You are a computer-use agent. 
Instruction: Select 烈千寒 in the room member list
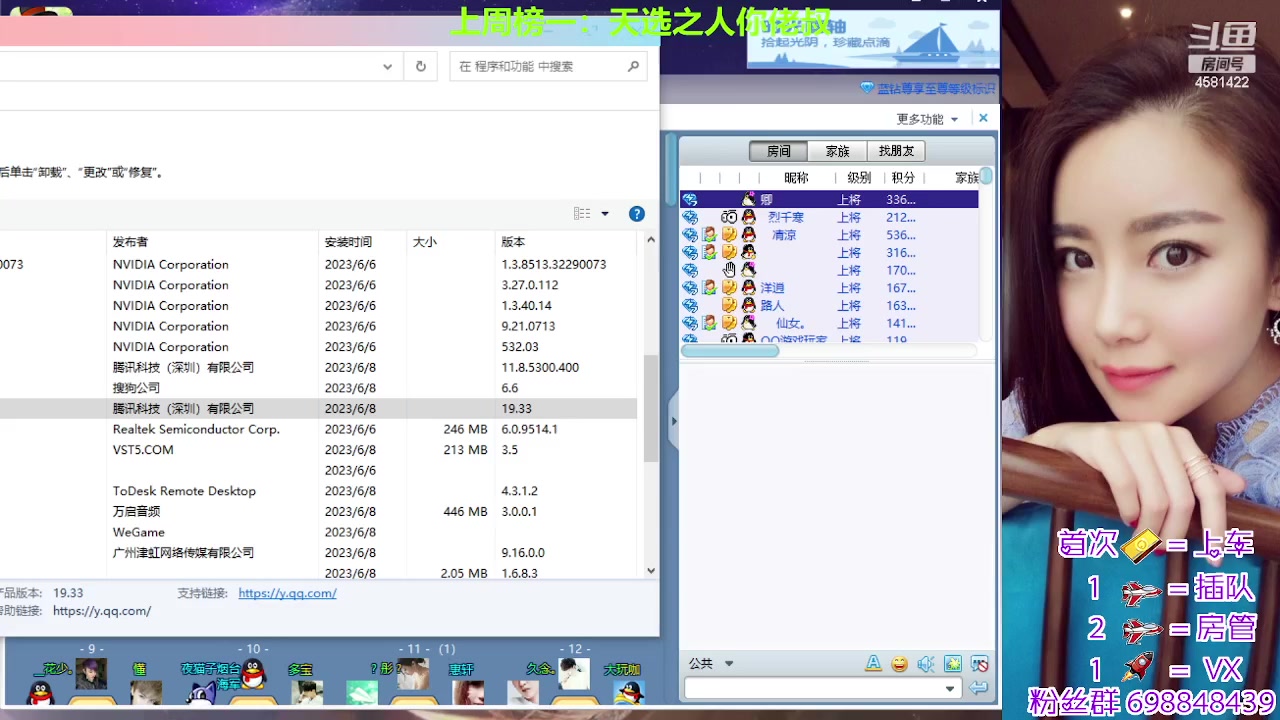787,217
